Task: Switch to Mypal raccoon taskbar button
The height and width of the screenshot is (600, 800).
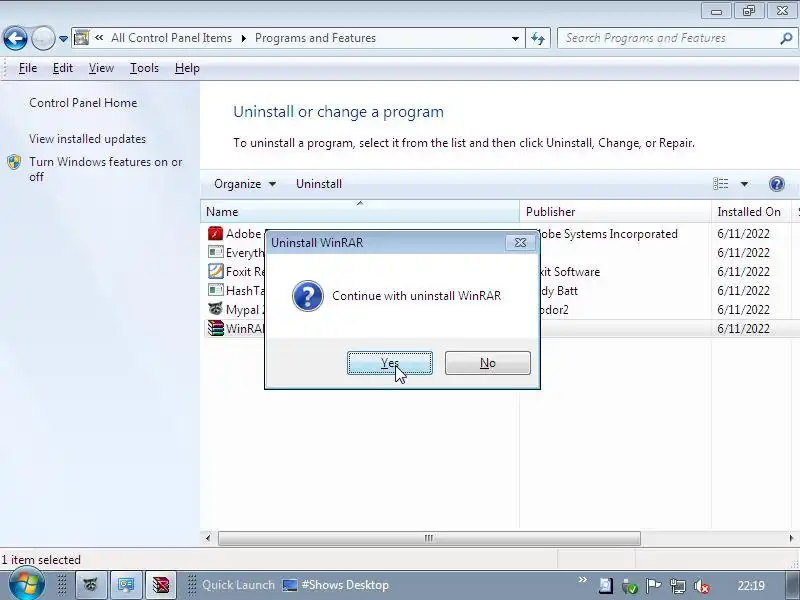Action: pos(91,585)
